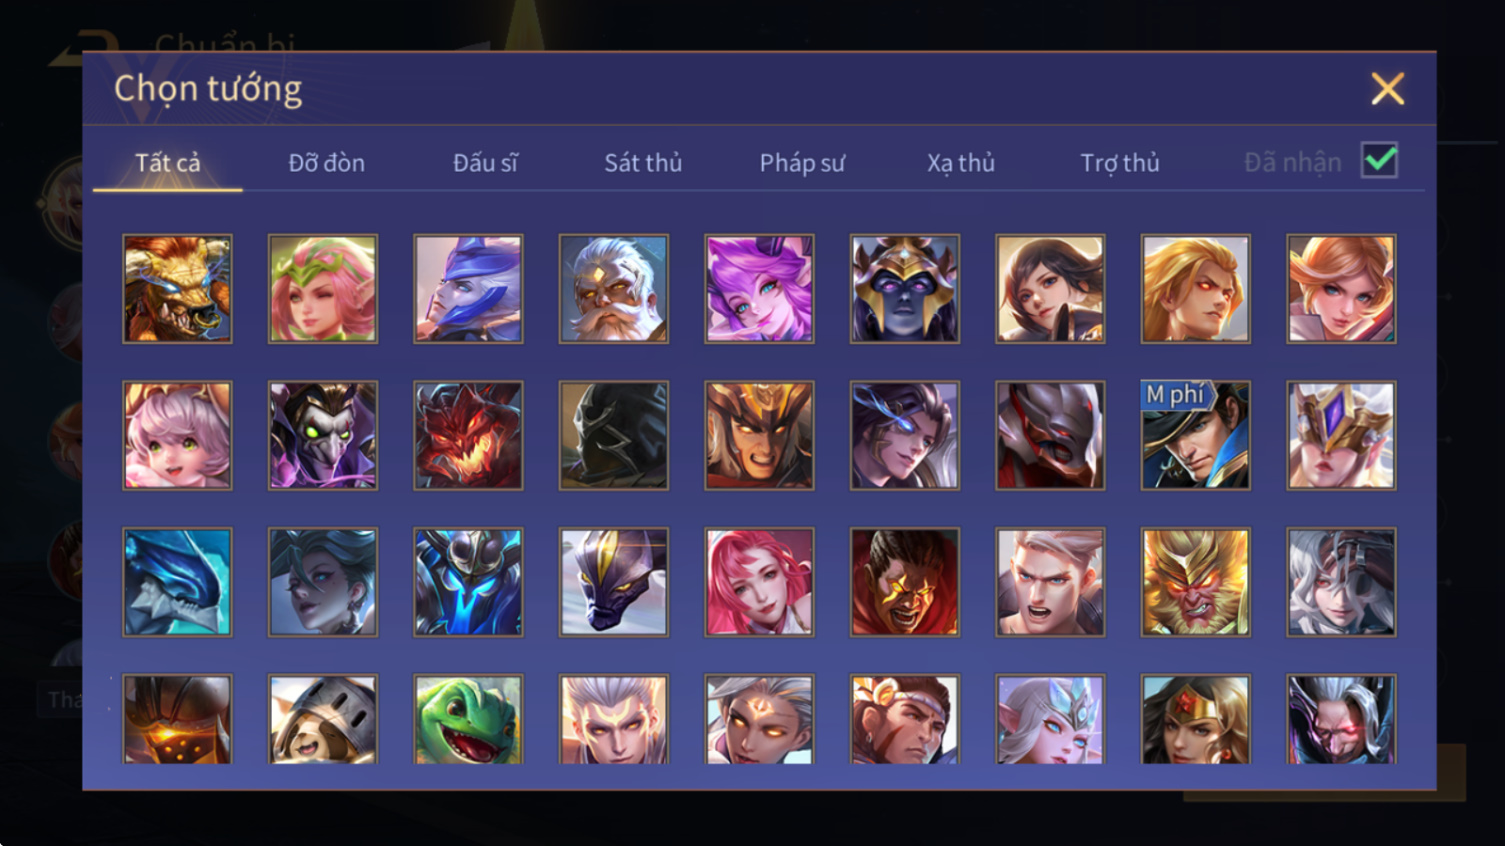This screenshot has height=846, width=1505.
Task: Toggle the 'Đã nhận' checkbox
Action: pyautogui.click(x=1379, y=160)
